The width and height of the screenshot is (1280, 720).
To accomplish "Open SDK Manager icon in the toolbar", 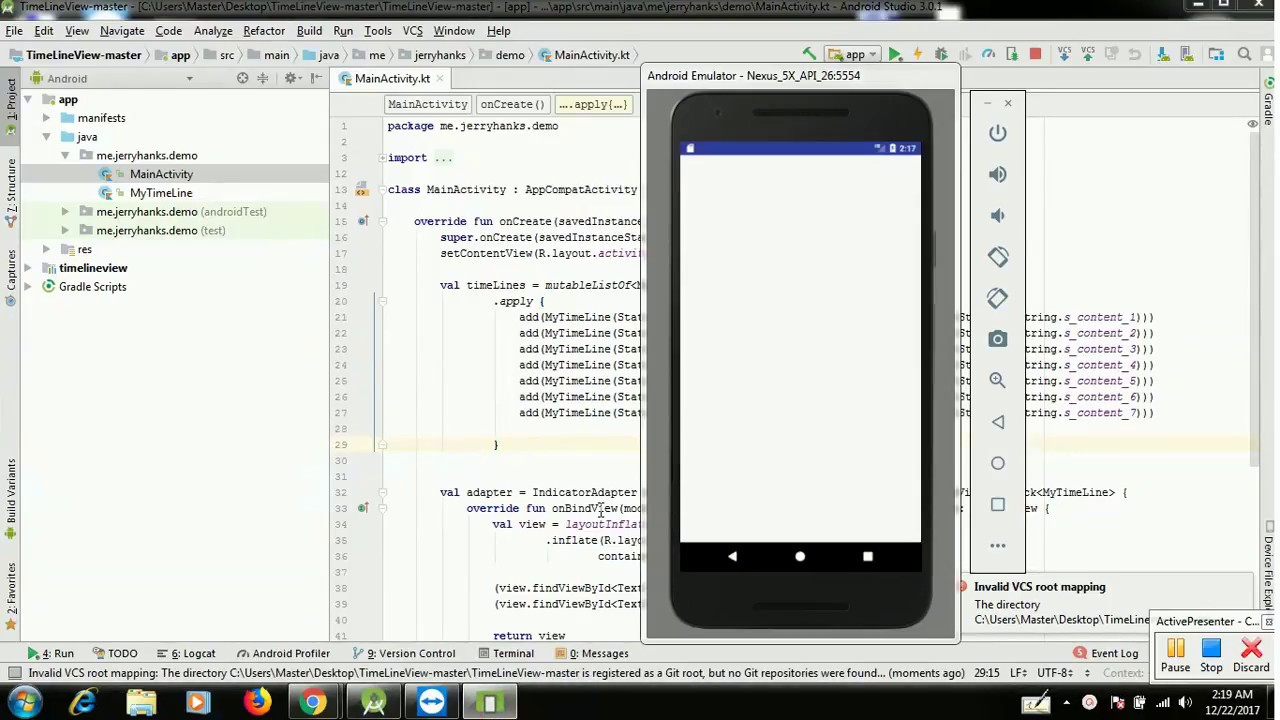I will click(x=1186, y=54).
